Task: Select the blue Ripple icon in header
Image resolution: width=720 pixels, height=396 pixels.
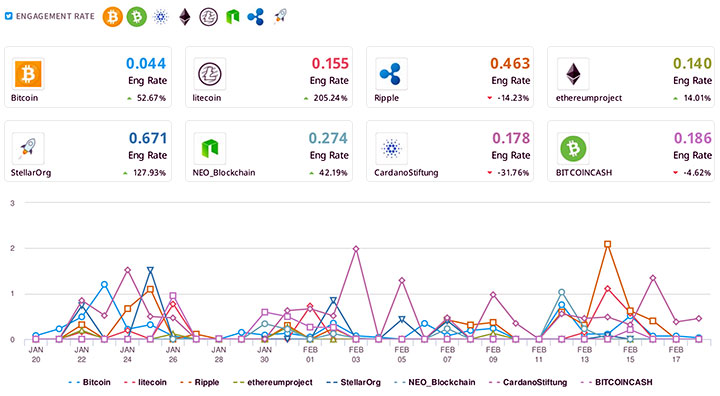Action: [x=256, y=17]
